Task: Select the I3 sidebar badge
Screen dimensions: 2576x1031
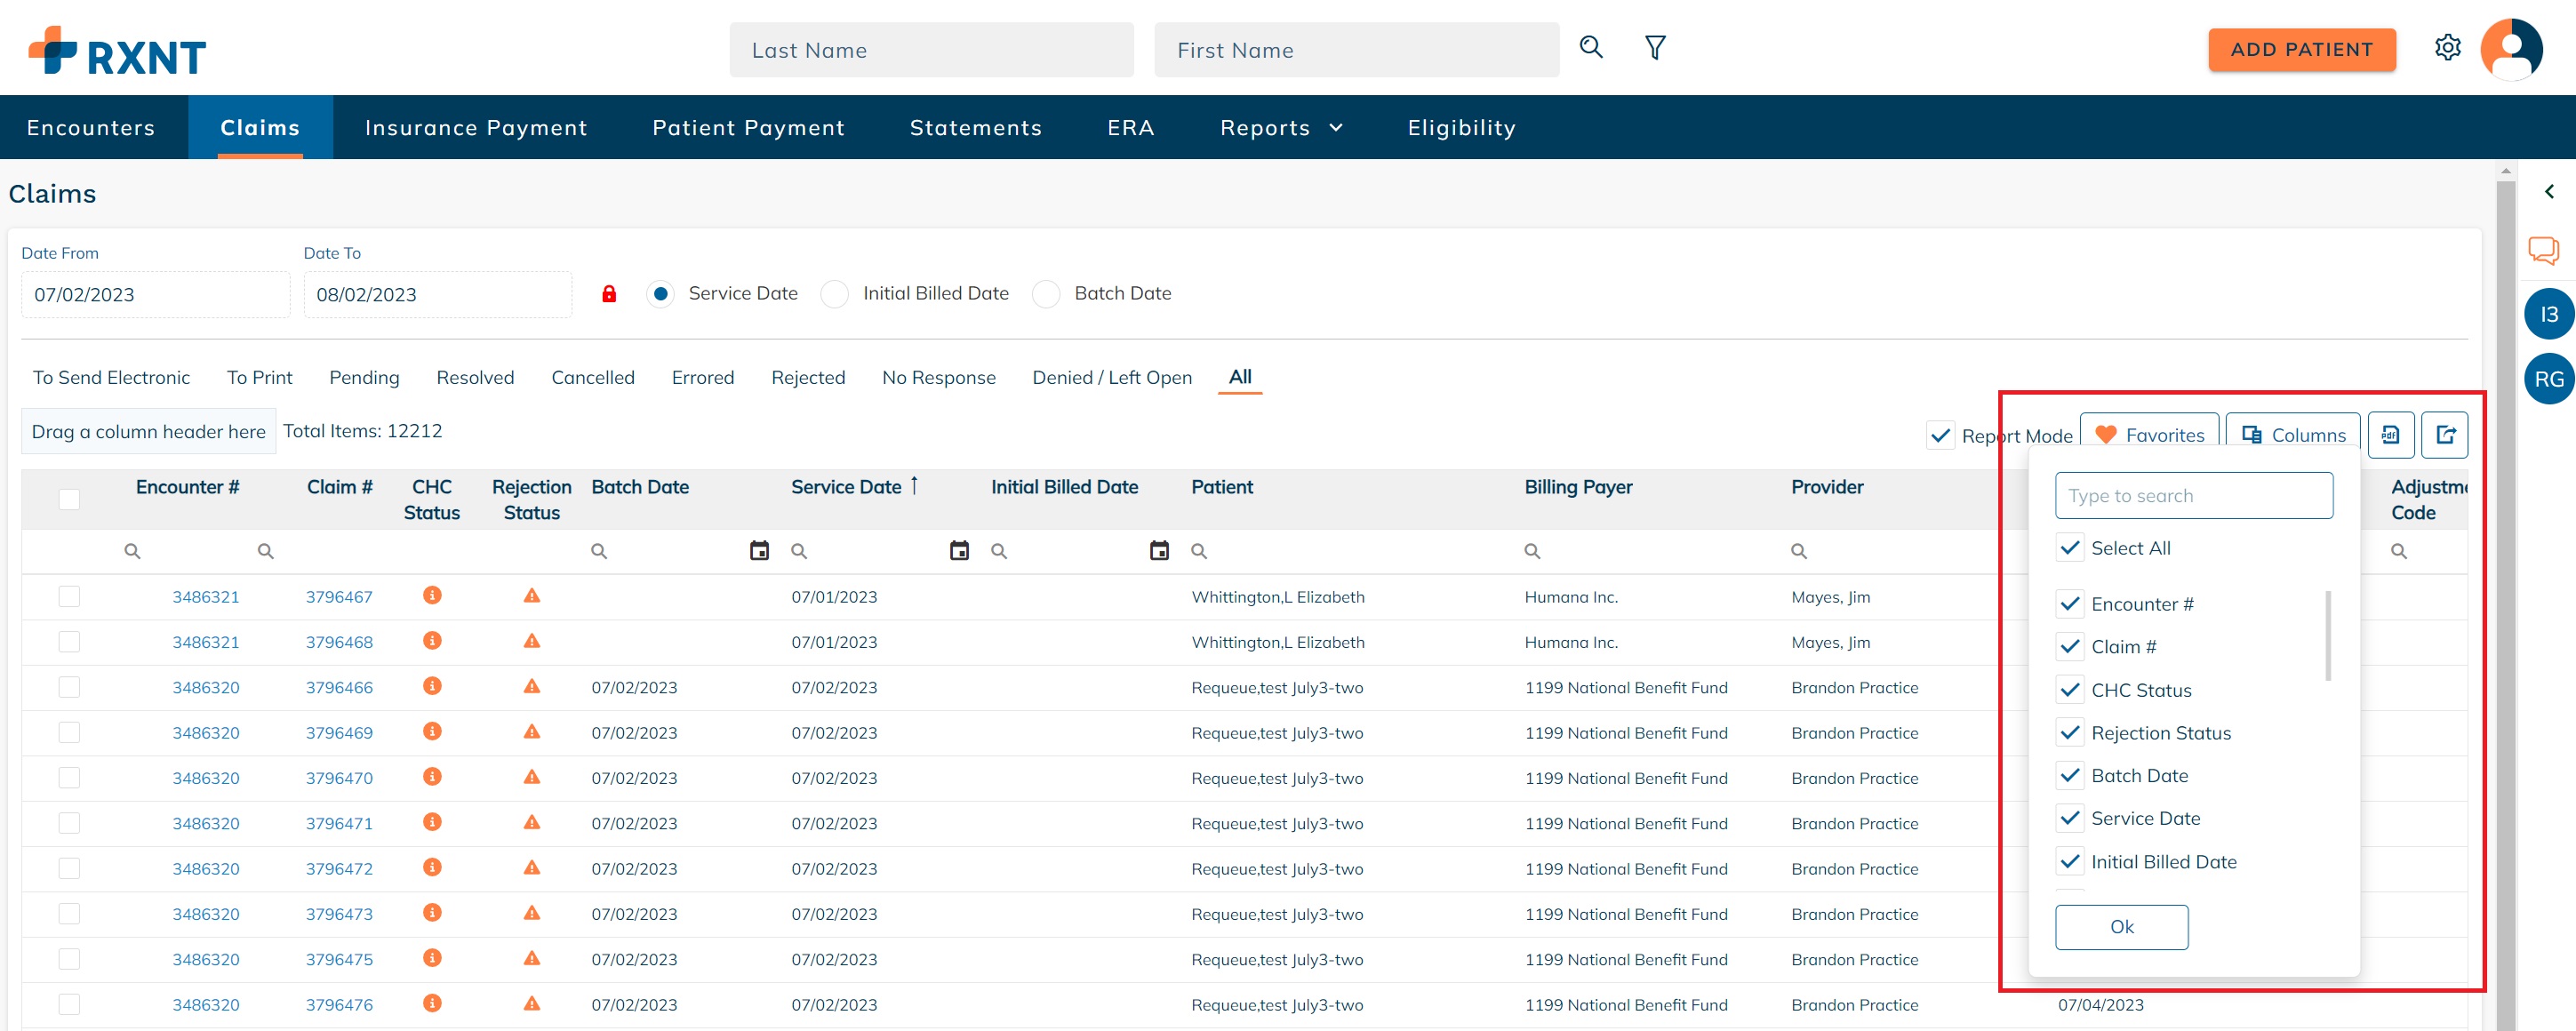Action: (x=2548, y=314)
